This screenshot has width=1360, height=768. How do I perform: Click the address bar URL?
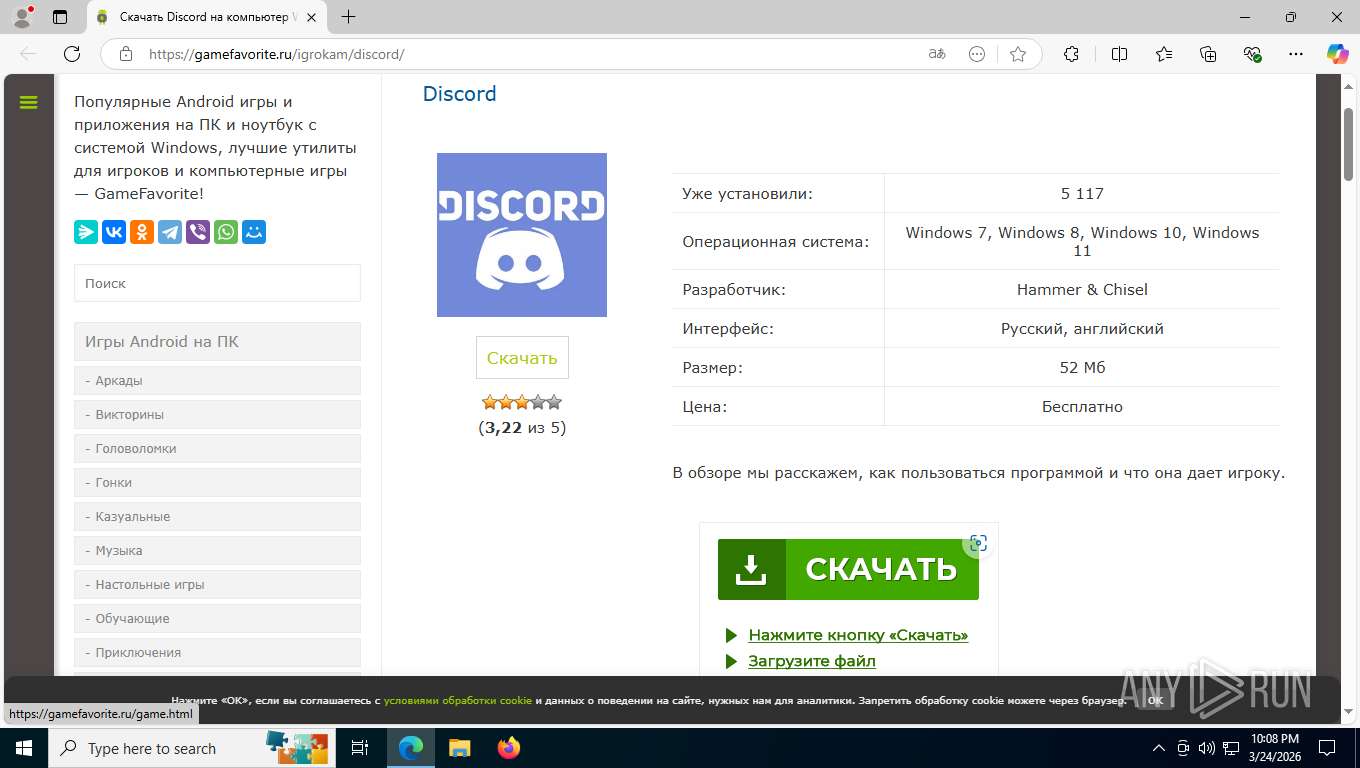tap(276, 55)
